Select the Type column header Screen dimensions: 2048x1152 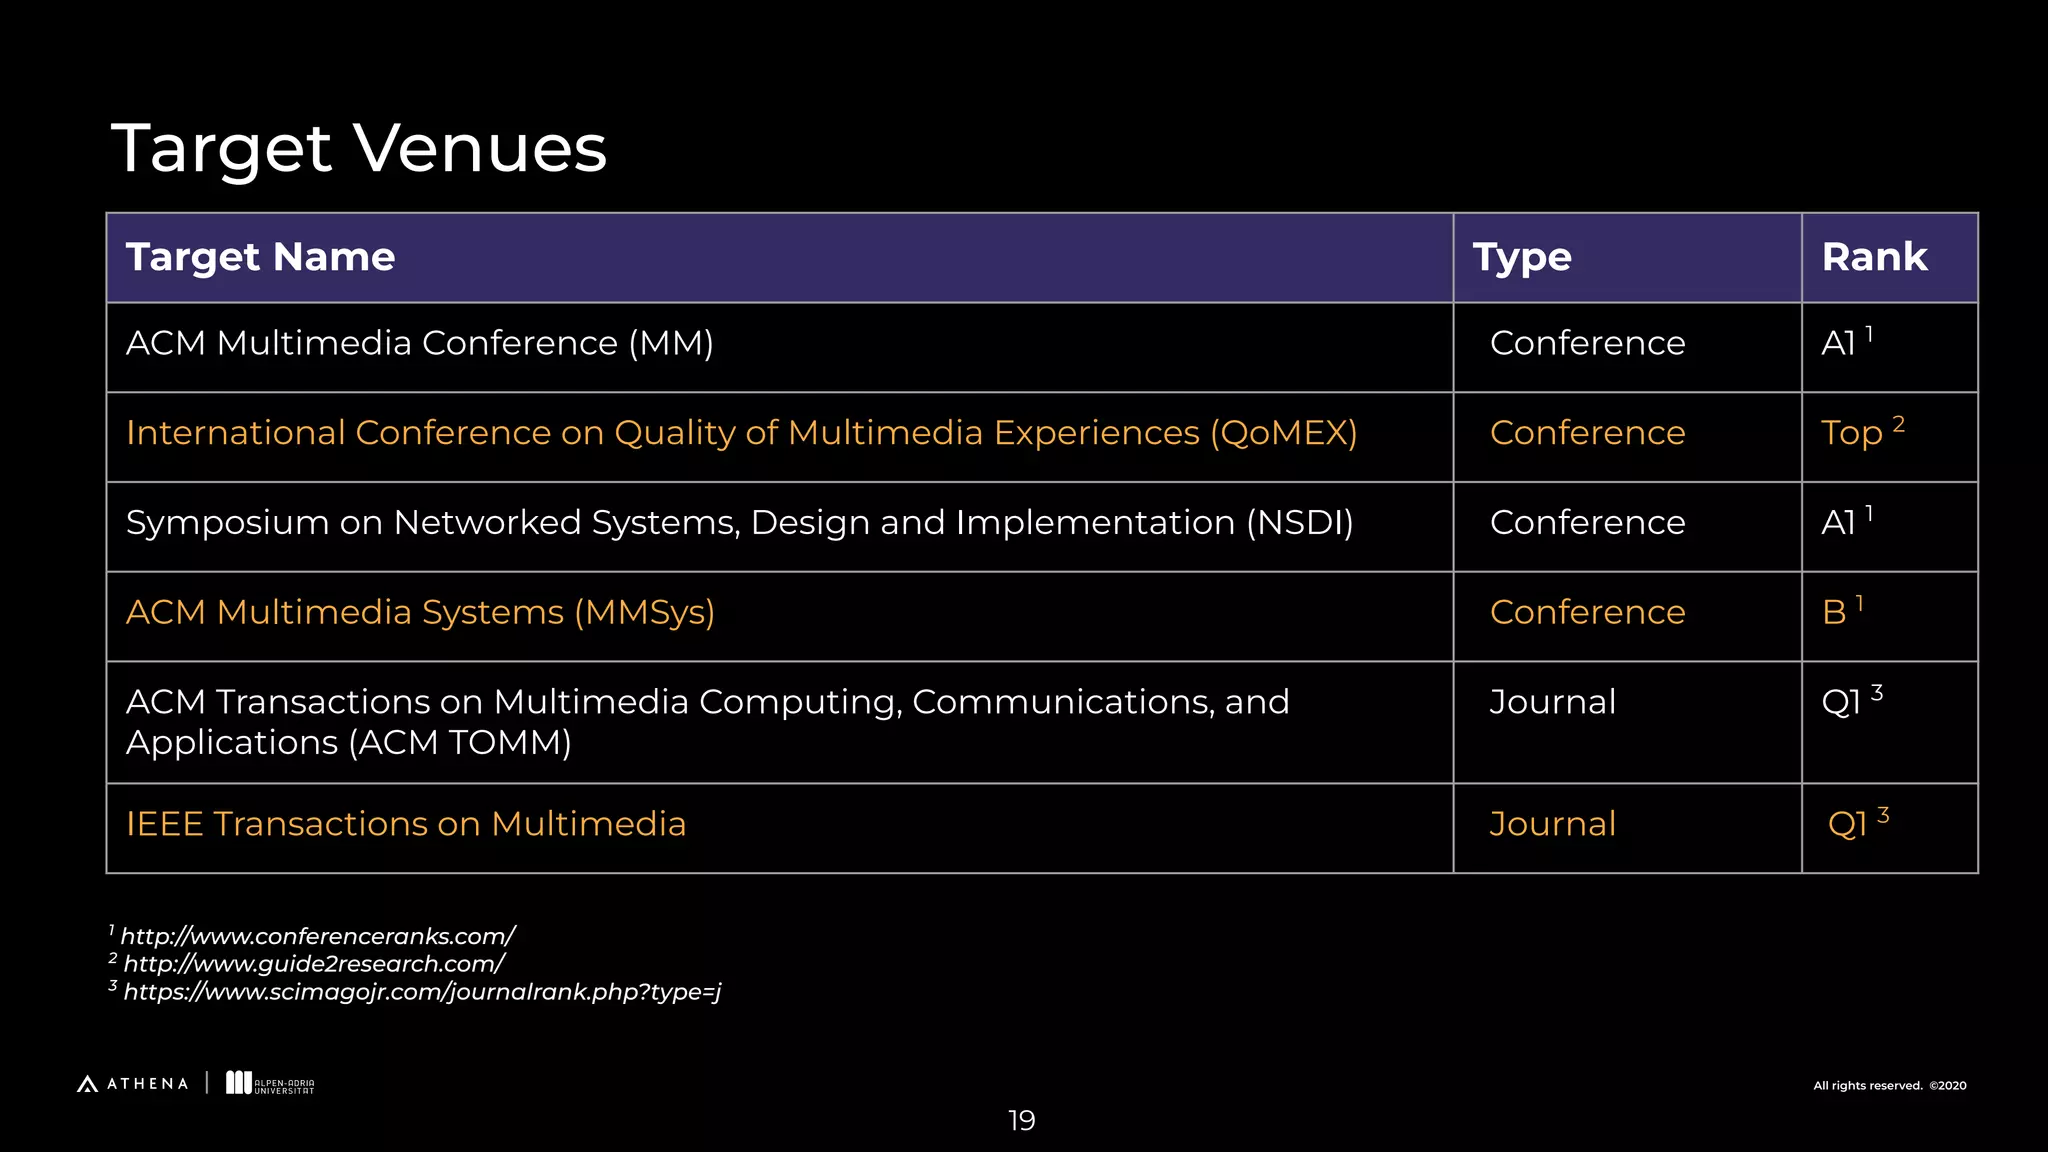(x=1522, y=257)
